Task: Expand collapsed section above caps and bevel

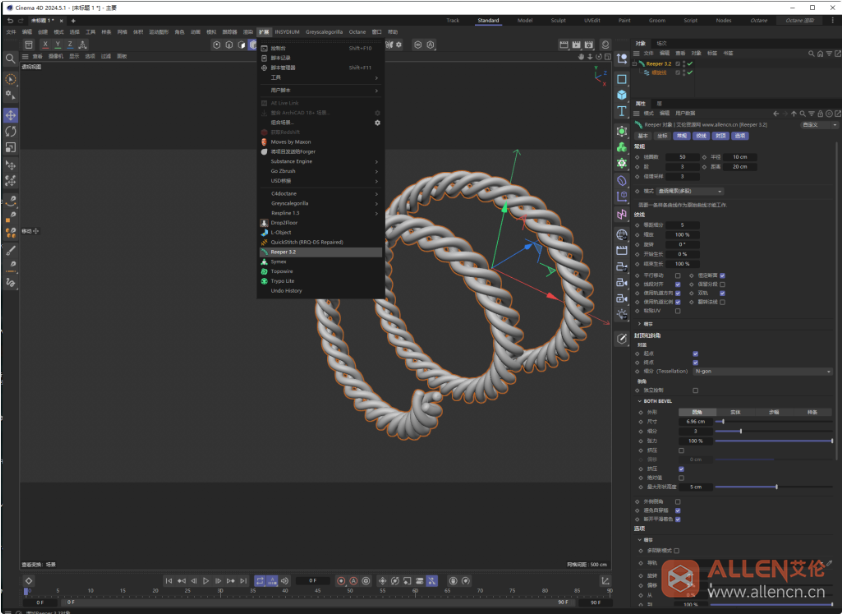Action: click(640, 324)
